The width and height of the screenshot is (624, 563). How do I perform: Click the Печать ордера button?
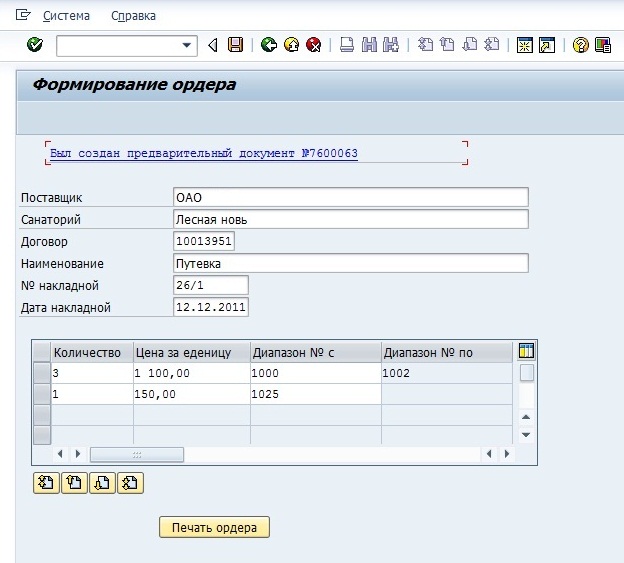(214, 528)
